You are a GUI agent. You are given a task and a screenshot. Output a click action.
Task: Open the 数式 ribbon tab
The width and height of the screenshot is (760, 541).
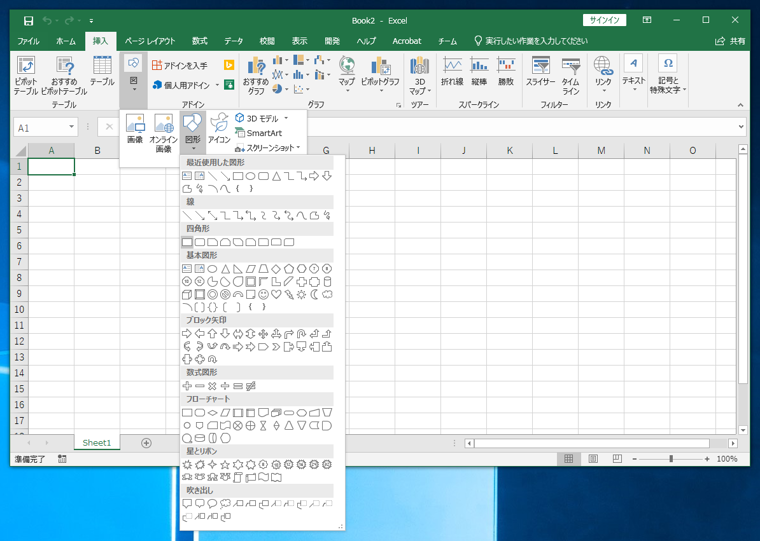click(199, 41)
